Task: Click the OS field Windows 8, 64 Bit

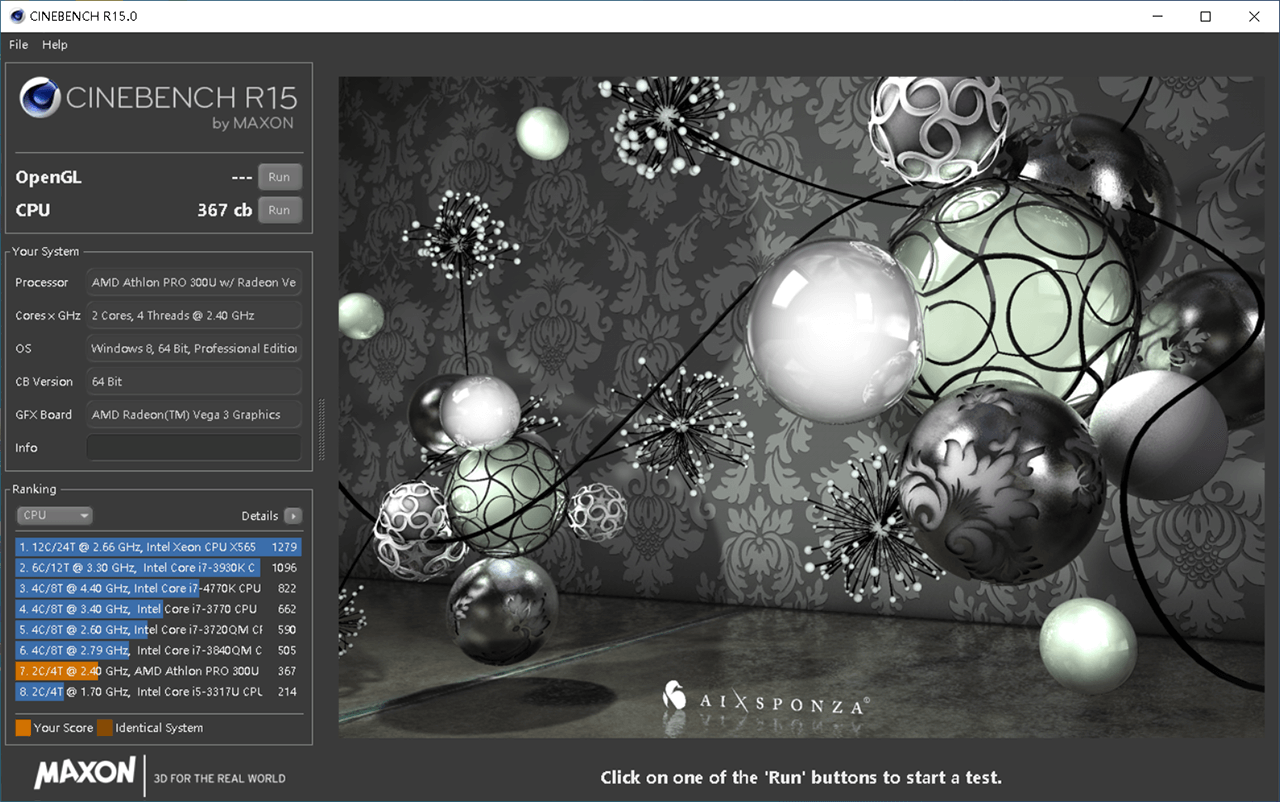Action: tap(194, 348)
